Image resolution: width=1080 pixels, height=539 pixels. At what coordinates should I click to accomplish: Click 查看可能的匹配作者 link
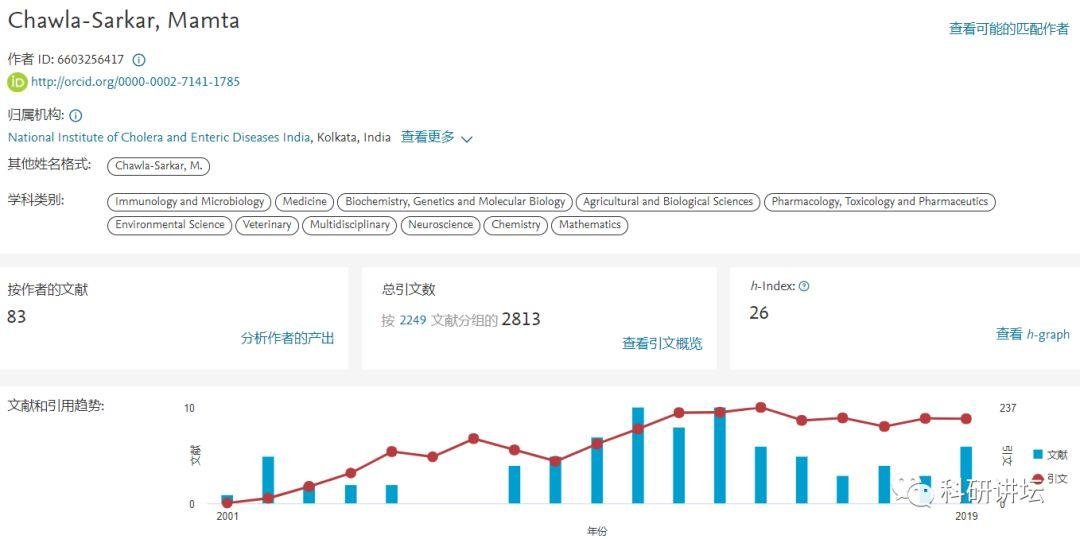pyautogui.click(x=1008, y=29)
